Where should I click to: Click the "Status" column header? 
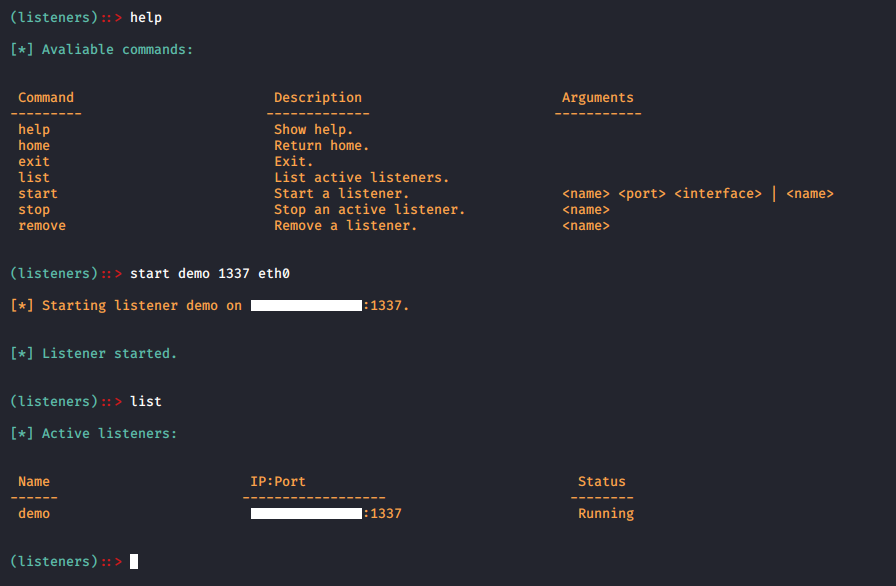click(x=602, y=481)
